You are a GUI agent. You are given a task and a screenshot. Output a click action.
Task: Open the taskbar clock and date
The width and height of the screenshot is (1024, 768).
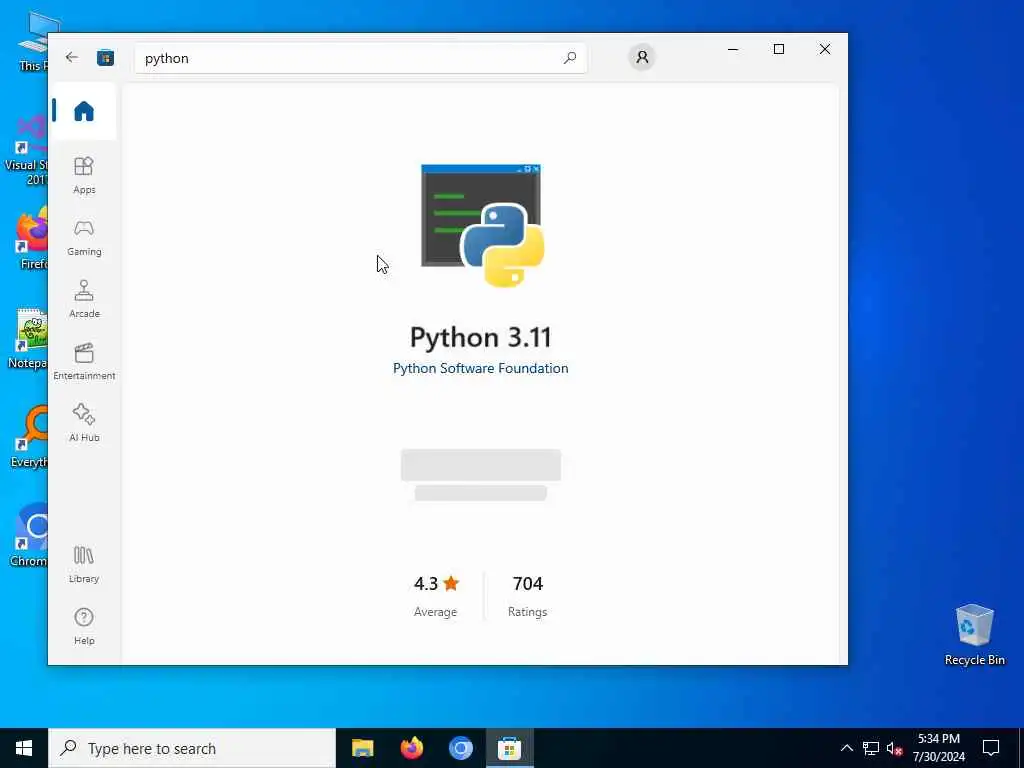(x=939, y=748)
